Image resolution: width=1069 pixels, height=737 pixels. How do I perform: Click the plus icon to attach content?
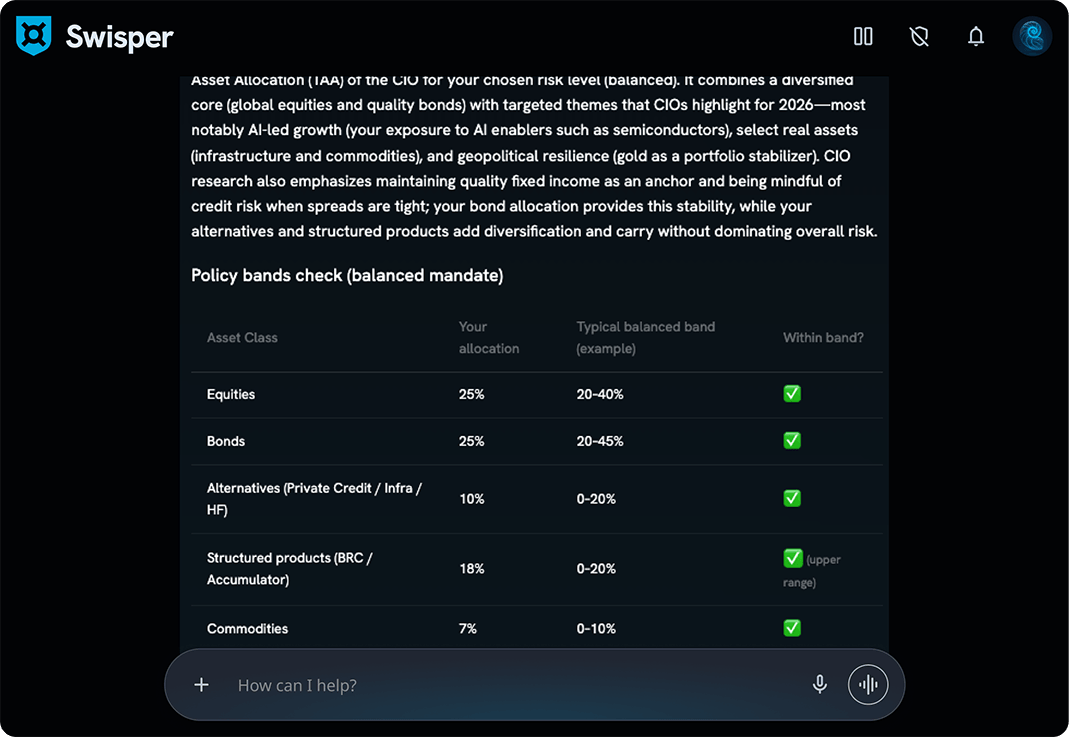tap(201, 684)
